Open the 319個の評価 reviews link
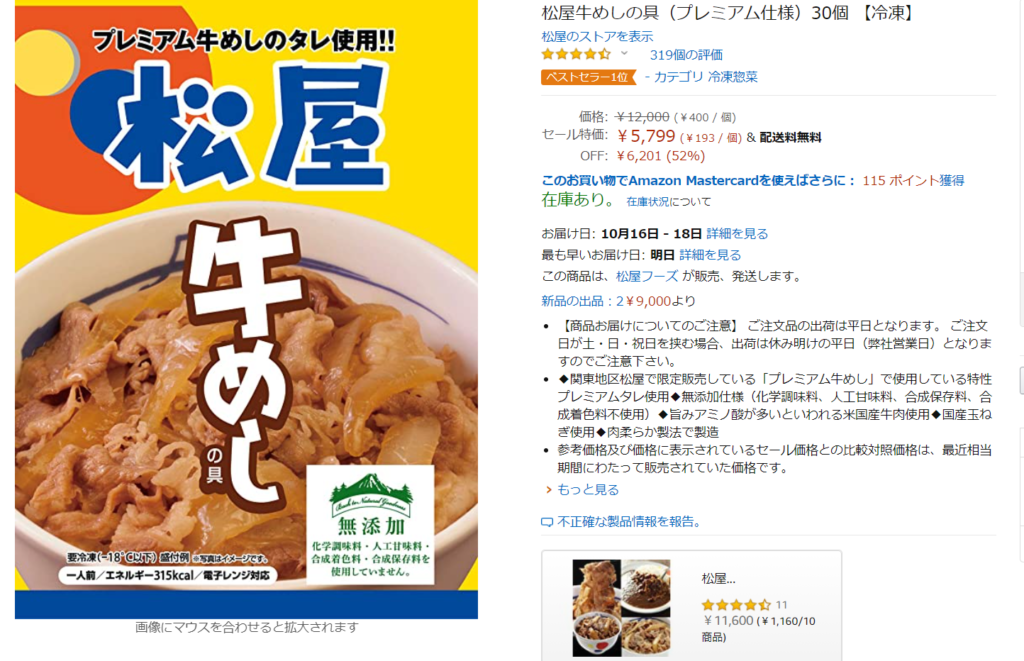1024x661 pixels. [x=686, y=55]
